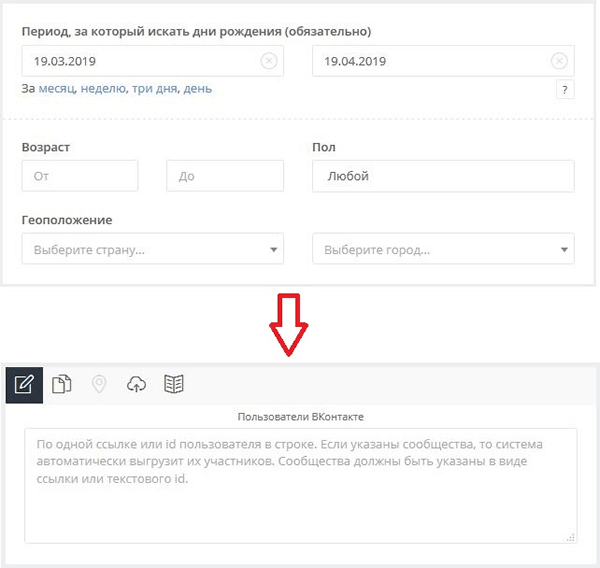Open the copy from files icon
Viewport: 600px width, 568px height.
coord(62,384)
